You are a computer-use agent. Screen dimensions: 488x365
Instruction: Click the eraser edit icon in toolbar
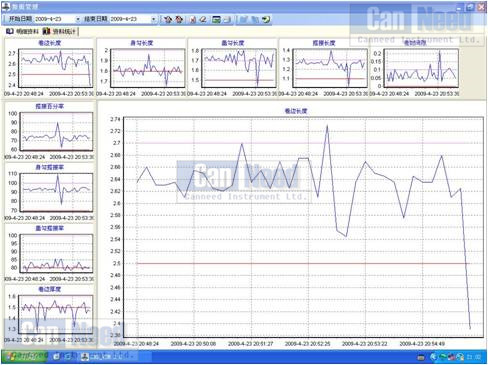(x=203, y=19)
